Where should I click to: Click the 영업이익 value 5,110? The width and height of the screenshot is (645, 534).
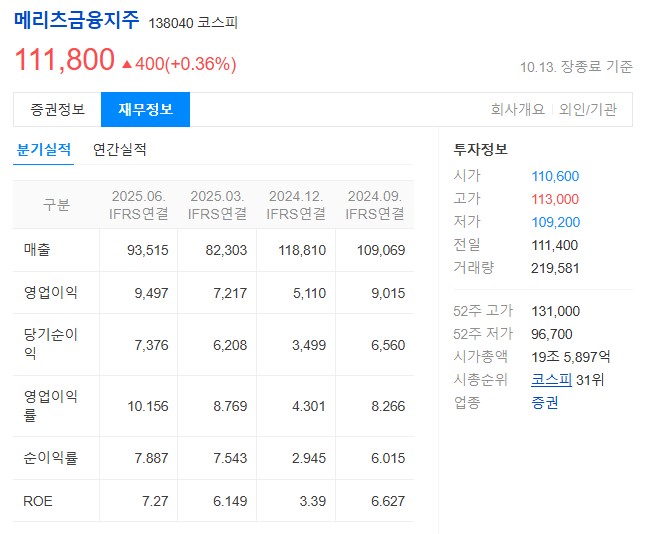(309, 293)
